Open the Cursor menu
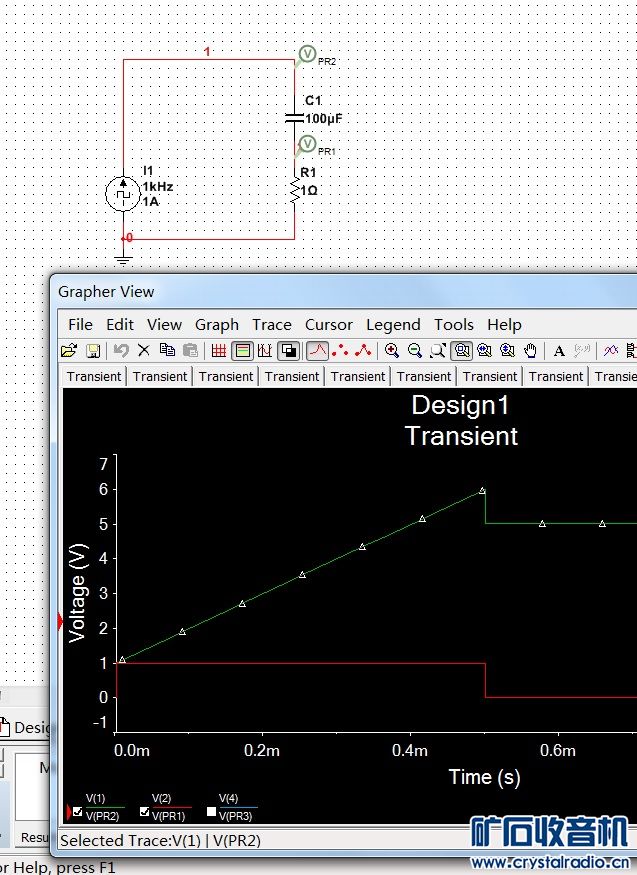Screen dimensions: 637x875 coord(328,324)
